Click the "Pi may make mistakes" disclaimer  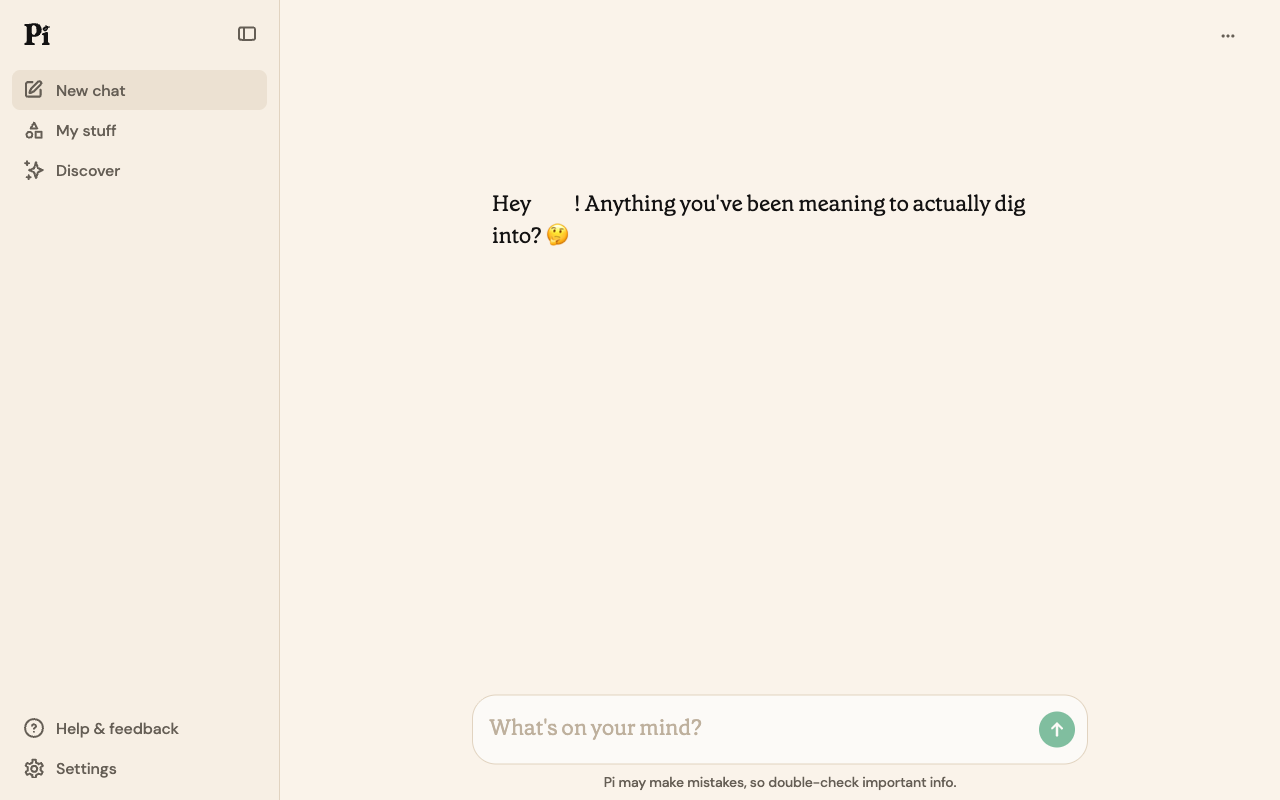[780, 782]
